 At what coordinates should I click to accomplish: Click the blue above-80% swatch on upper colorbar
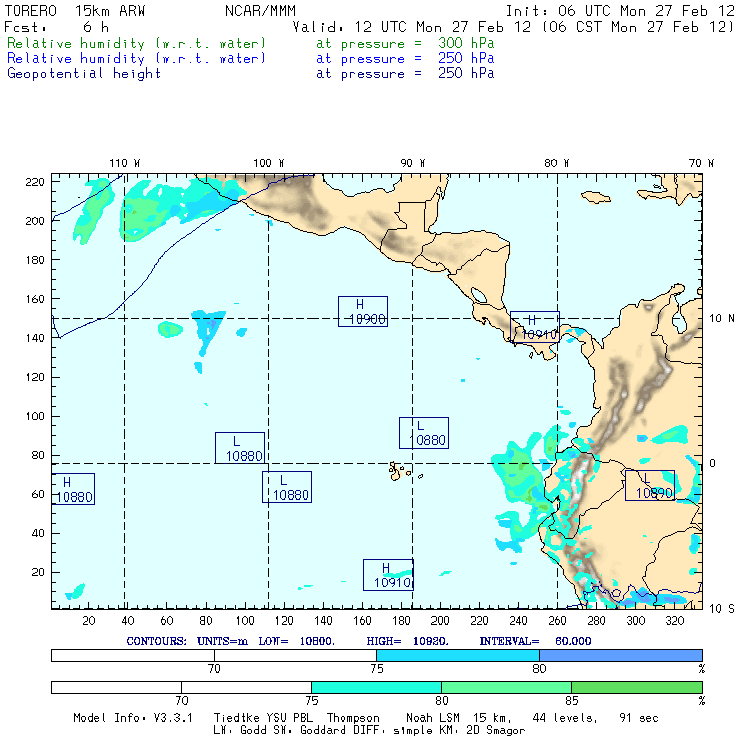click(x=621, y=656)
